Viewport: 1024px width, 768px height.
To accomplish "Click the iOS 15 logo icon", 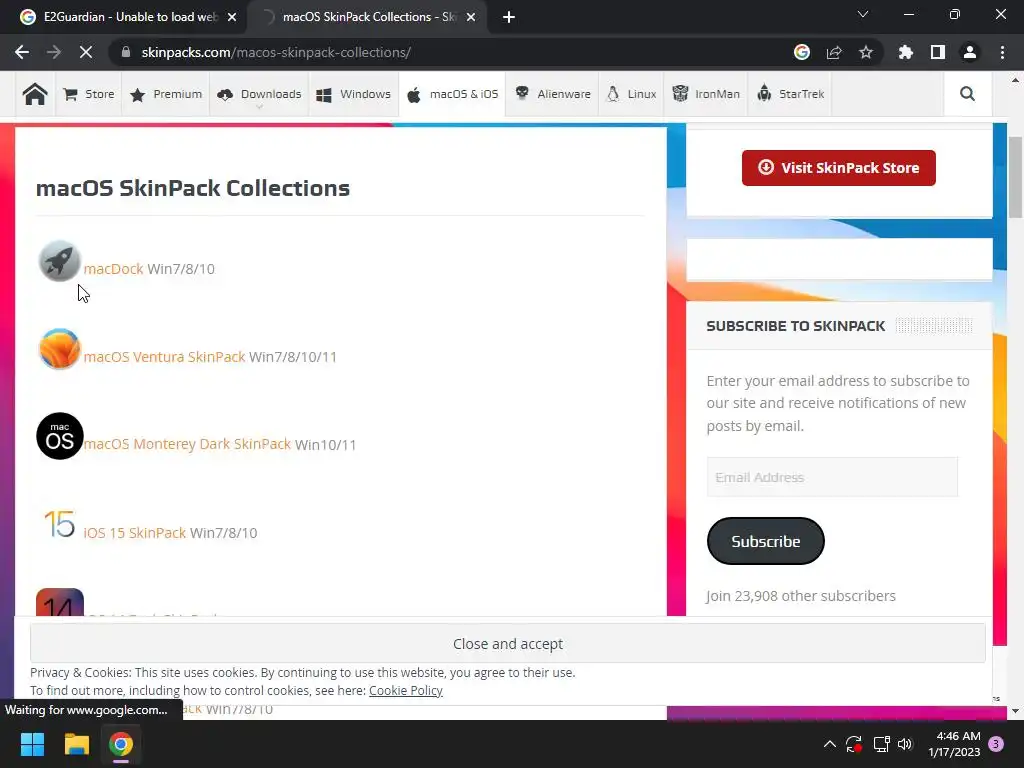I will click(x=59, y=524).
